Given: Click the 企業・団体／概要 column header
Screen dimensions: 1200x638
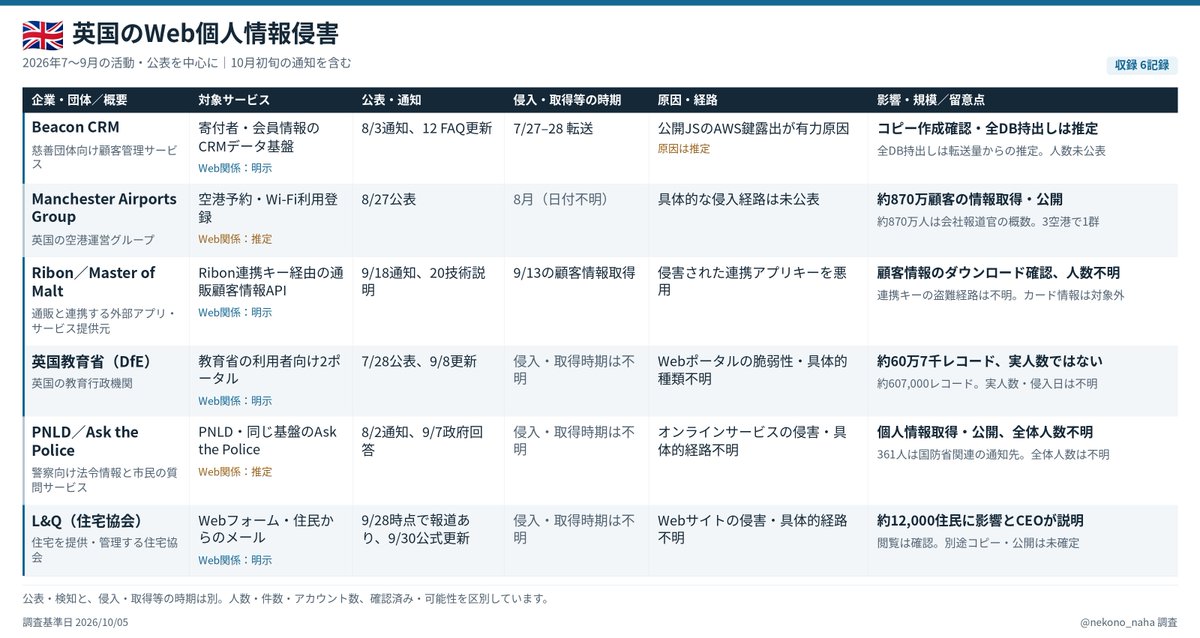Looking at the screenshot, I should [x=80, y=100].
